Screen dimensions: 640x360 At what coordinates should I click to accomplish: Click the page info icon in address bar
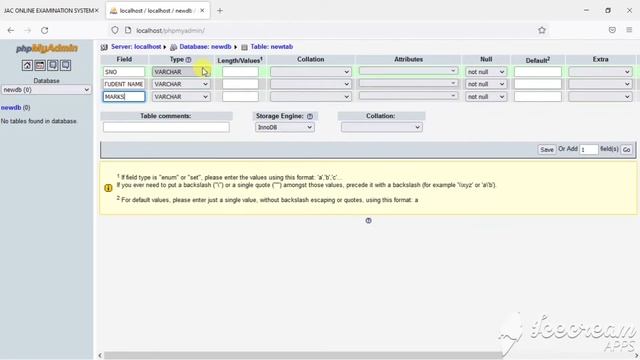pyautogui.click(x=128, y=30)
